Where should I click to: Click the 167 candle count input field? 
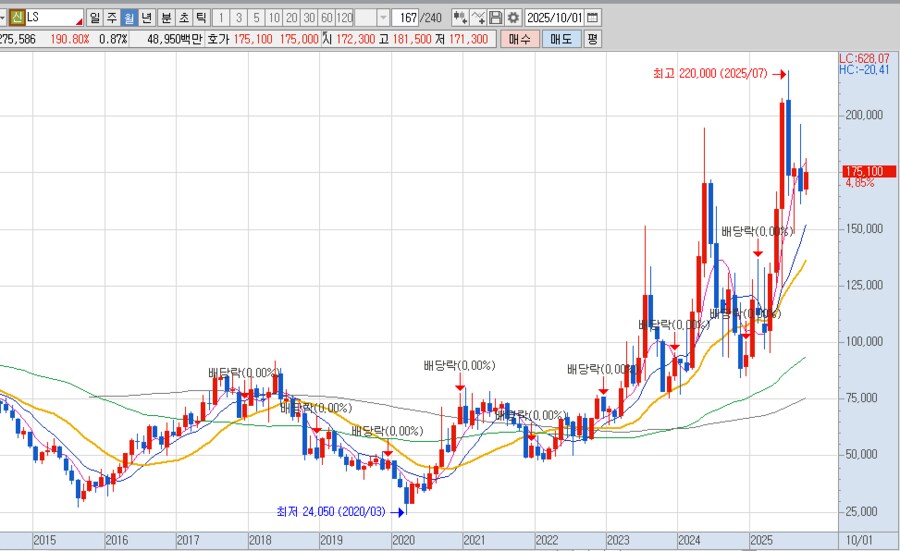[406, 18]
